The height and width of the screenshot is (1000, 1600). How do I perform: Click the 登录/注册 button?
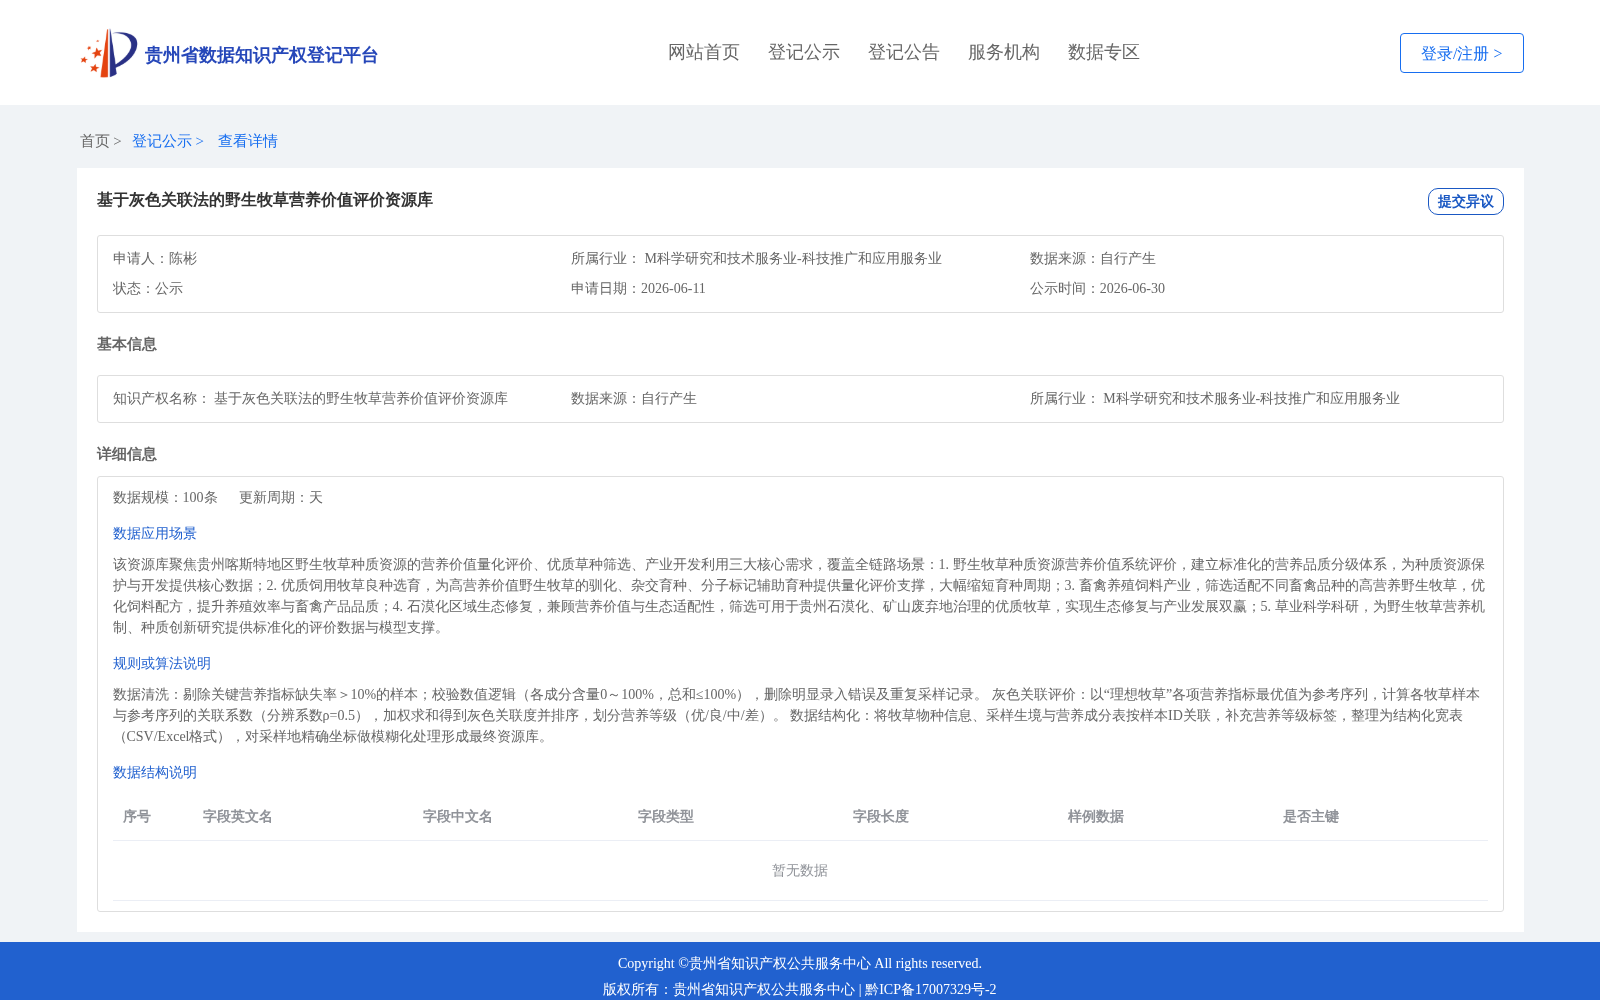pos(1461,53)
